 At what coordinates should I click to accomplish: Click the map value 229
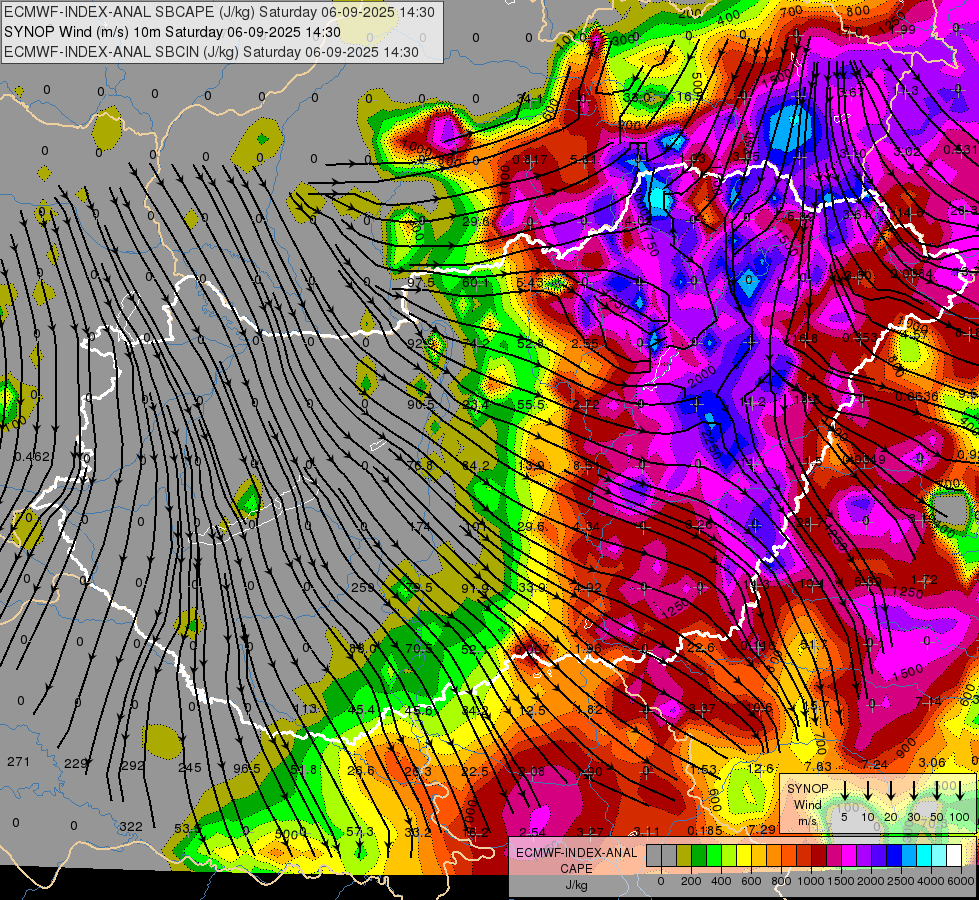(x=76, y=764)
